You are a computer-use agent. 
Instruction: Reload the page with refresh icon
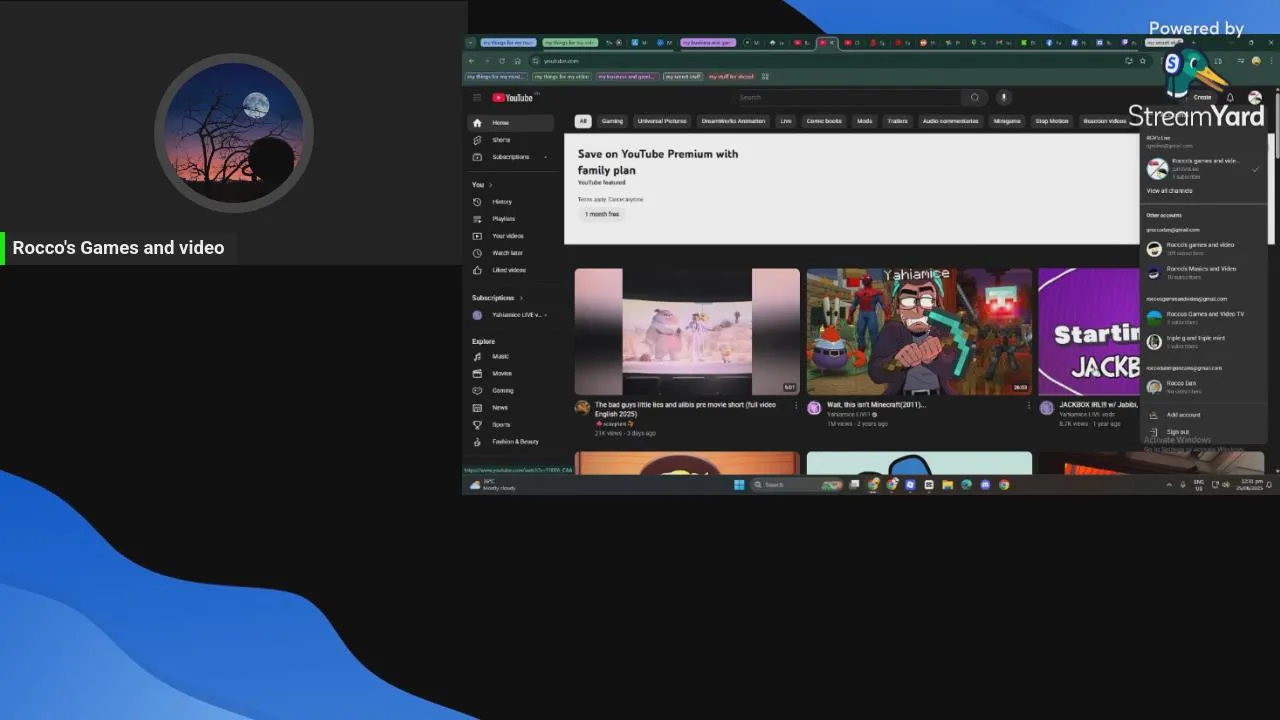coord(502,61)
